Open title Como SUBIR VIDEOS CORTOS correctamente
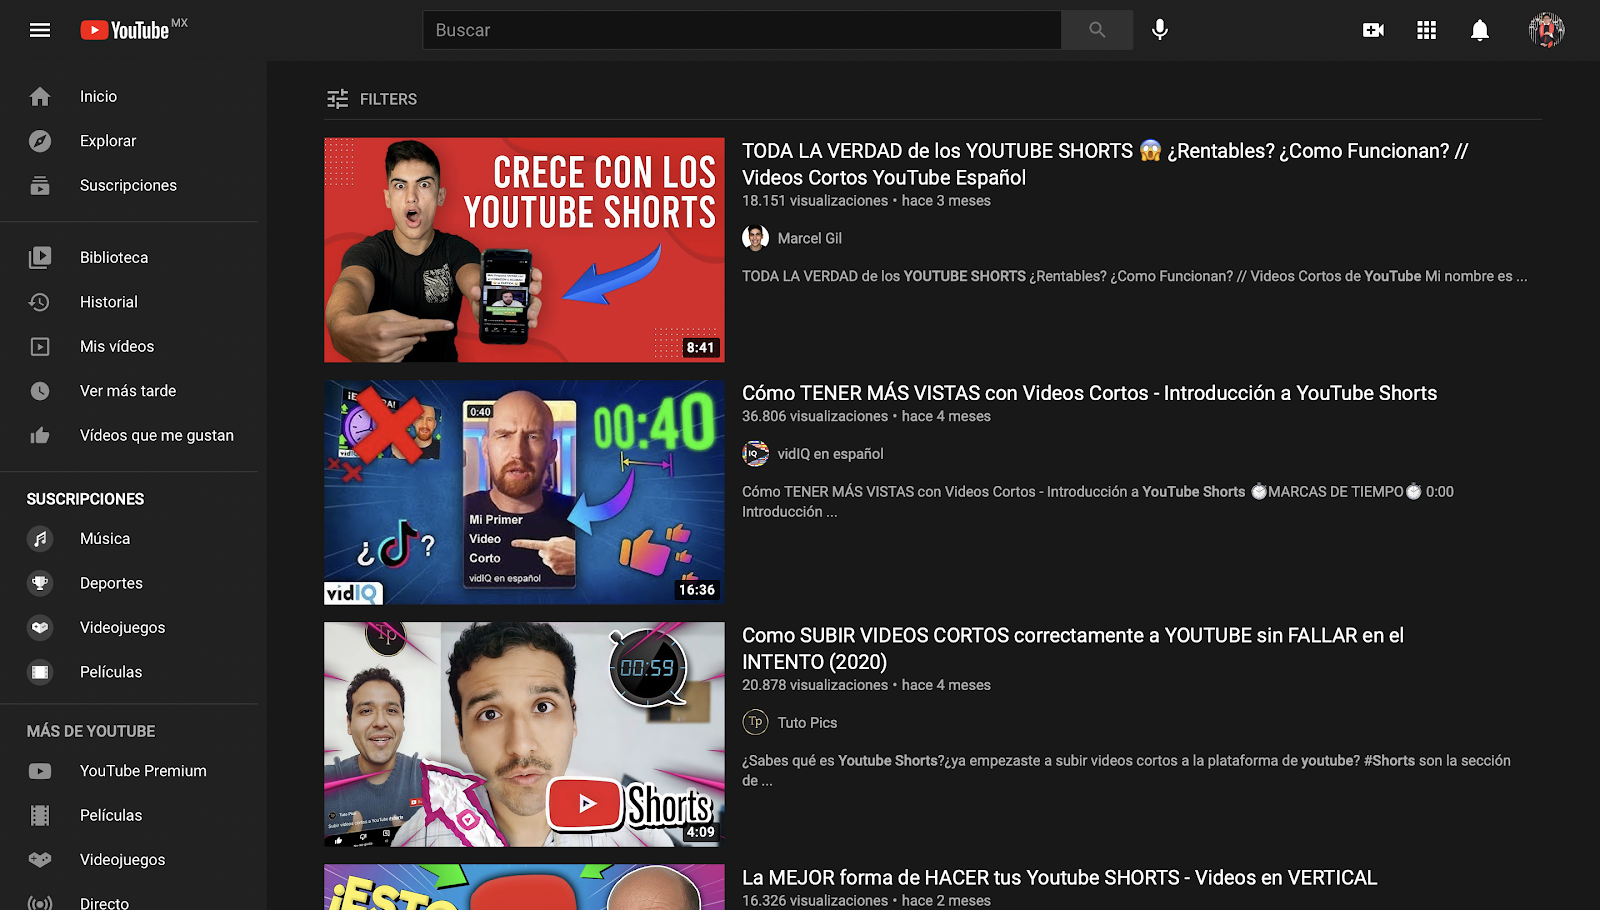Screen dimensions: 1600x910 [1073, 648]
